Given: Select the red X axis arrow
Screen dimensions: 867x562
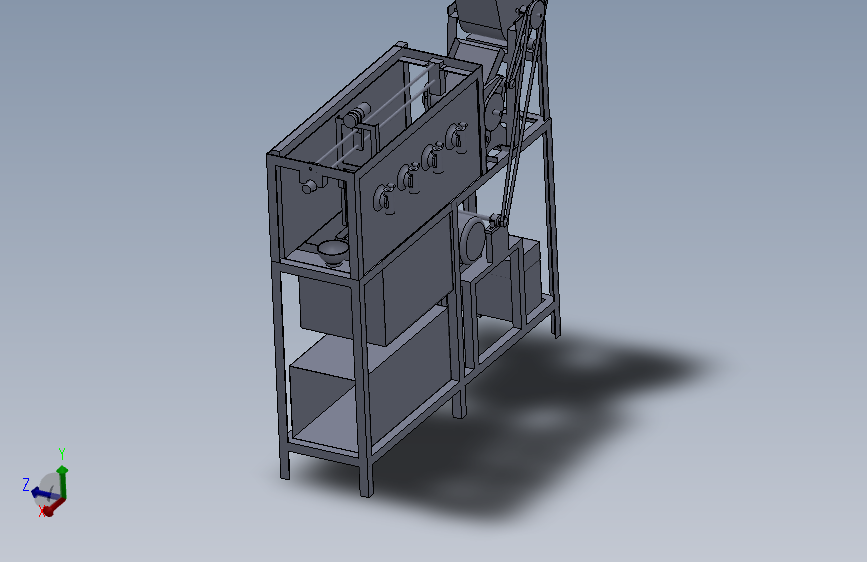Looking at the screenshot, I should [x=54, y=507].
